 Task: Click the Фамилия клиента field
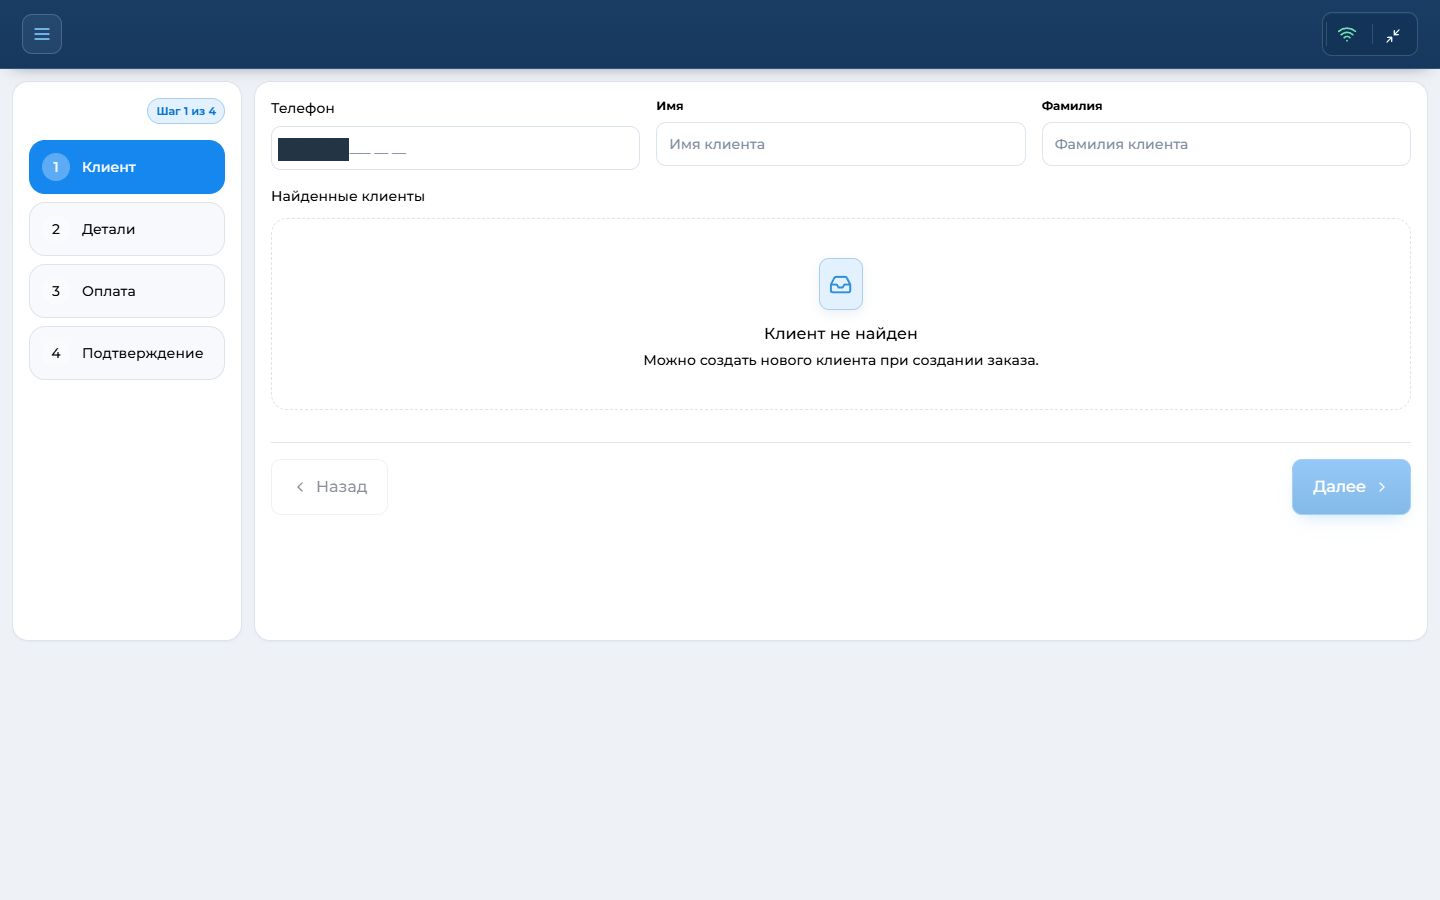[x=1226, y=144]
